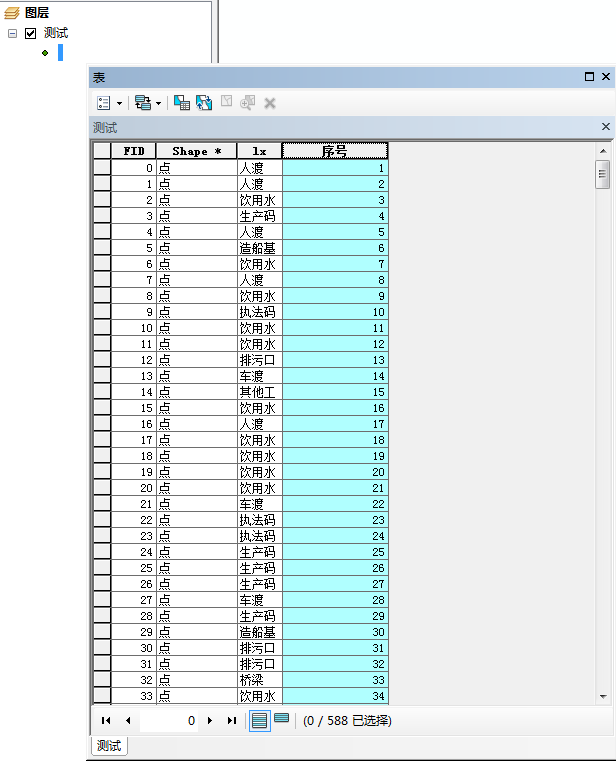The image size is (616, 761).
Task: Click the 饮用水 cell in FID 2 row
Action: pos(260,200)
